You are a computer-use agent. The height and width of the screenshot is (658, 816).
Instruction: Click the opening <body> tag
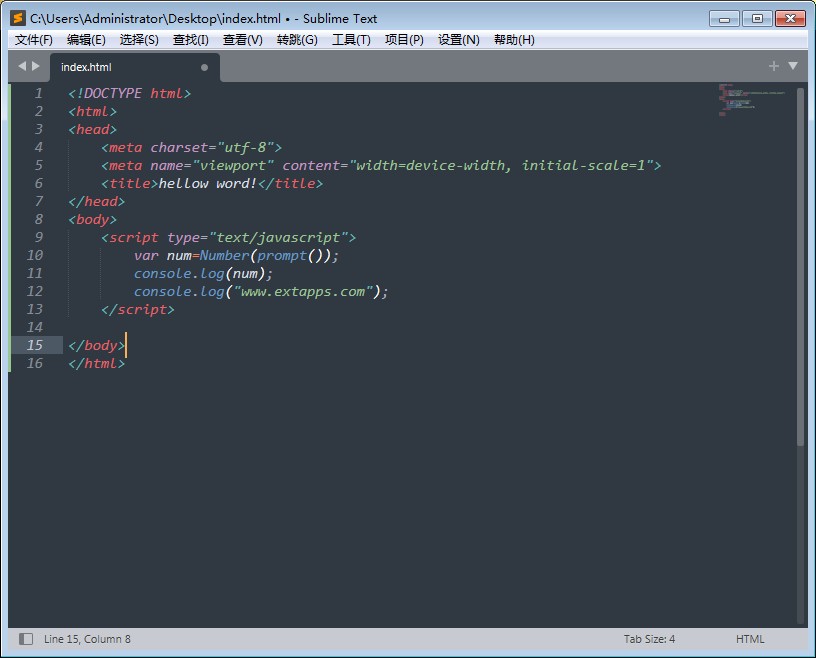click(x=93, y=219)
